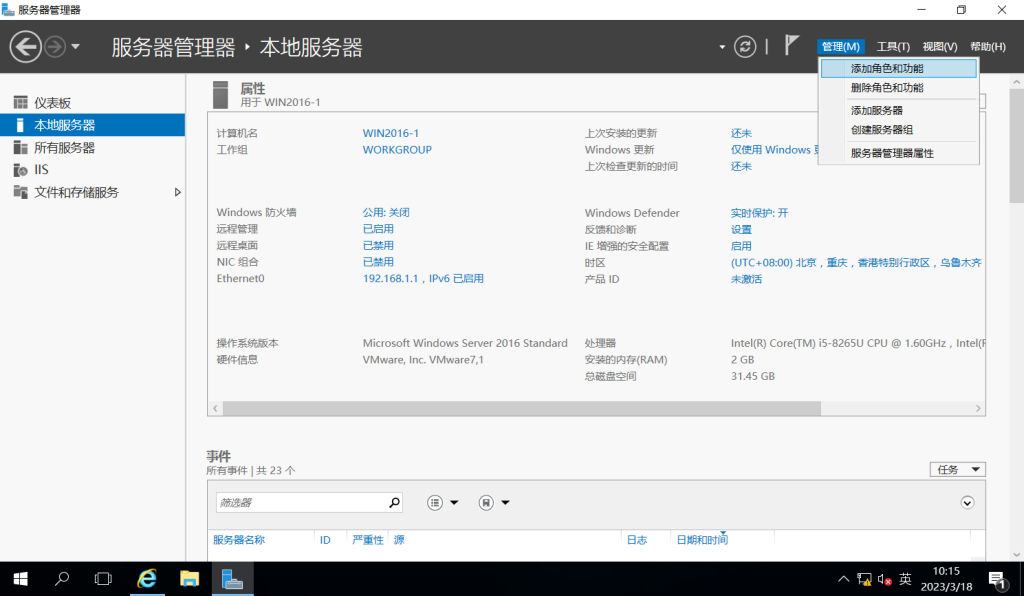Select 本地服务器 in the sidebar
The image size is (1024, 596).
point(92,125)
